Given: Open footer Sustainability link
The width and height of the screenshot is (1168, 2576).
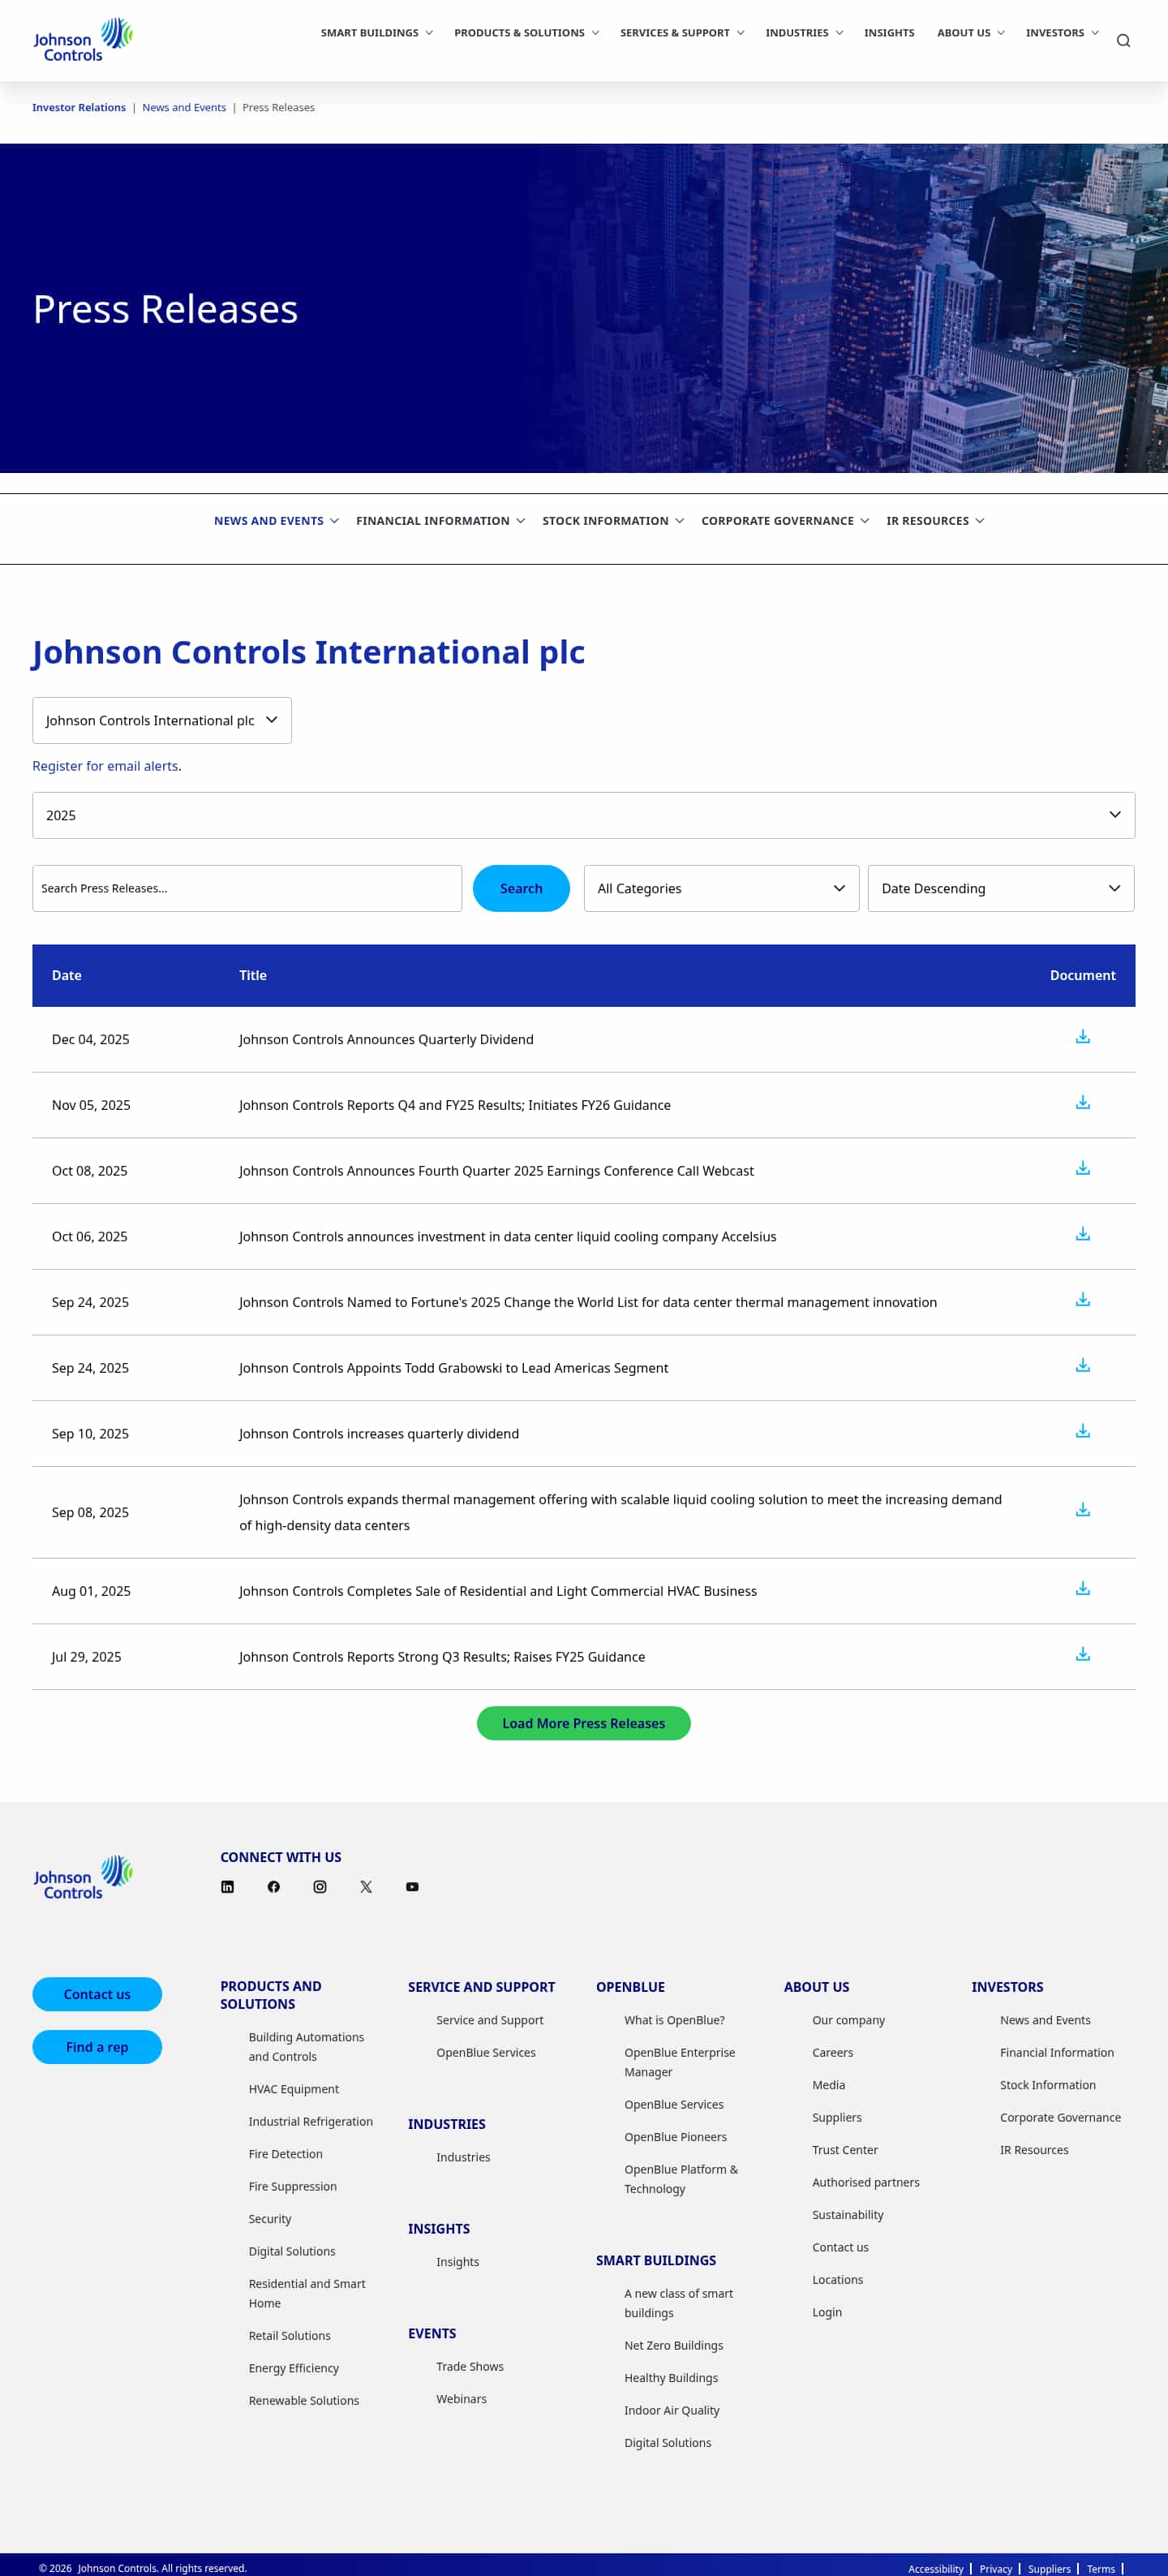Looking at the screenshot, I should [848, 2215].
